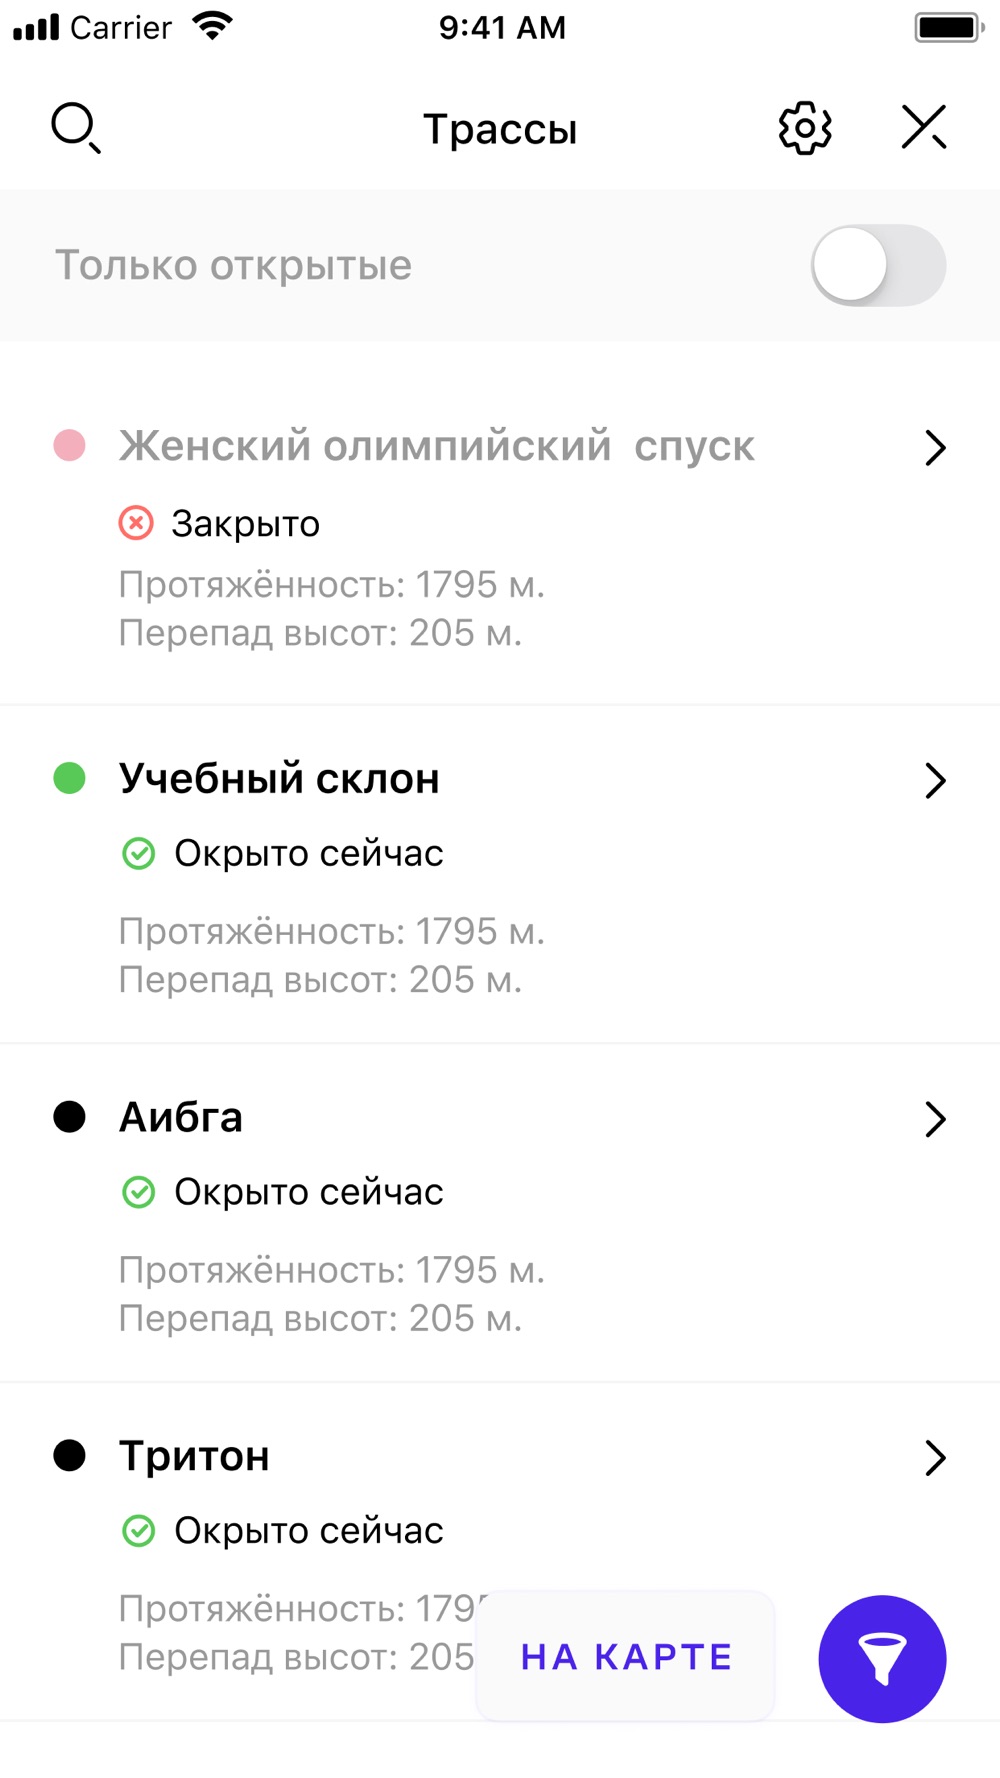This screenshot has width=1000, height=1778.
Task: Click green check icon under Учебный склон
Action: pos(138,853)
